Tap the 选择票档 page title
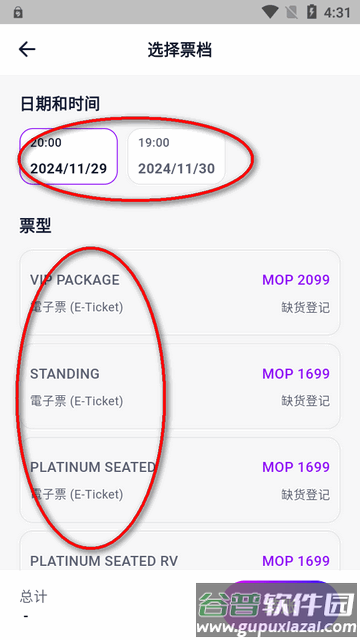This screenshot has height=640, width=360. coord(180,50)
